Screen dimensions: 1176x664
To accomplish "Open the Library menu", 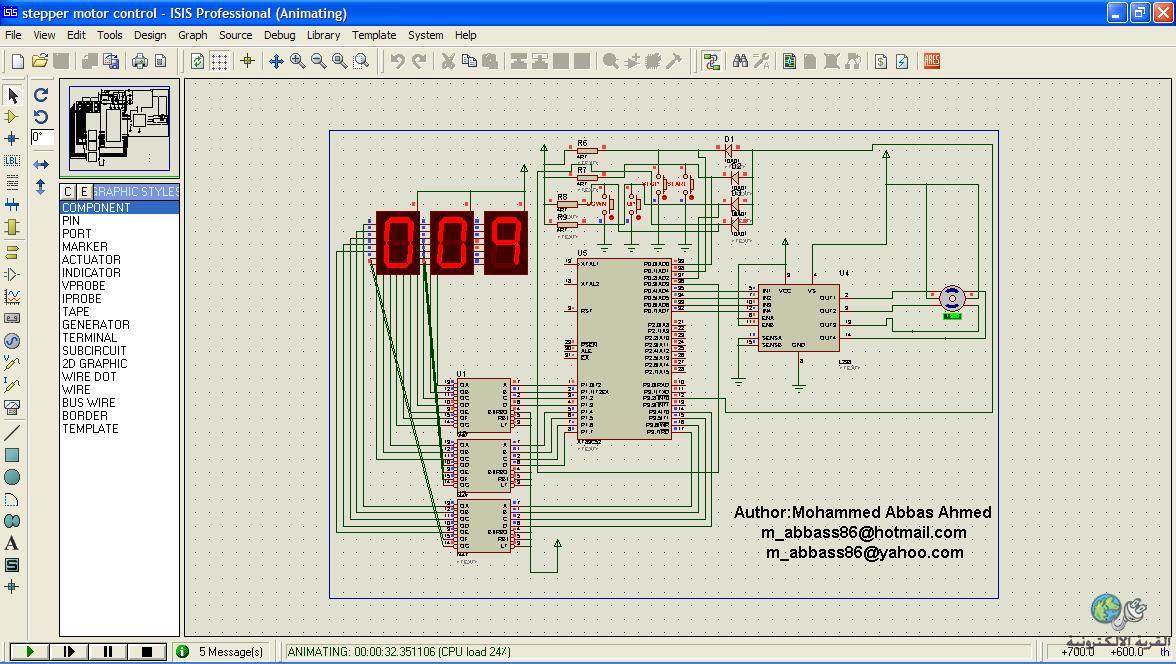I will (323, 35).
